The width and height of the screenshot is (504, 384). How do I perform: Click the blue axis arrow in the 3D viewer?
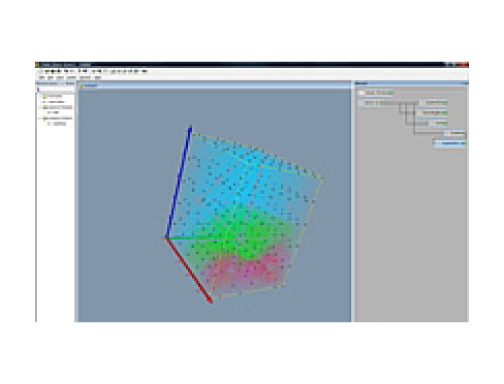pos(179,182)
